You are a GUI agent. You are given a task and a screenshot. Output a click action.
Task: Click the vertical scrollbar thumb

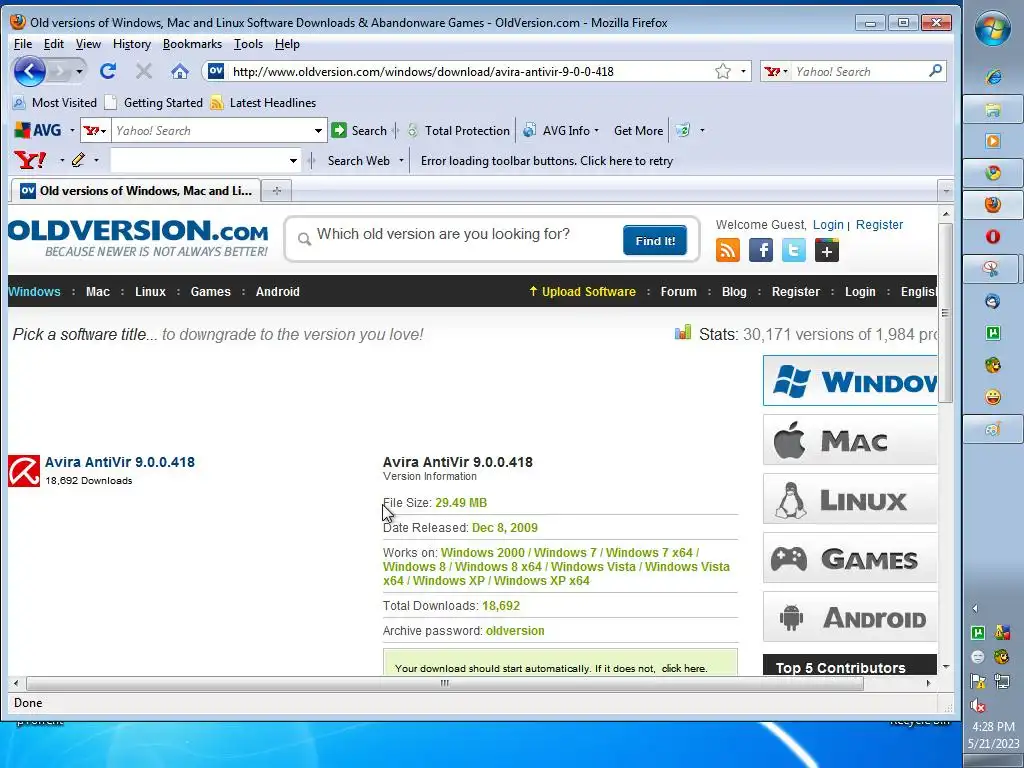tap(945, 313)
